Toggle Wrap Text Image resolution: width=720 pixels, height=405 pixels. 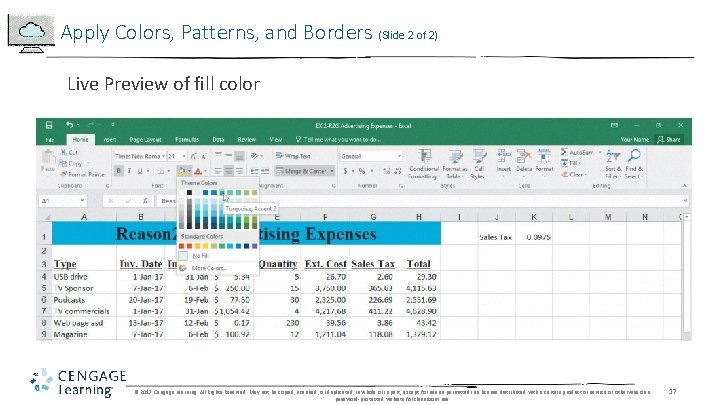click(x=293, y=156)
